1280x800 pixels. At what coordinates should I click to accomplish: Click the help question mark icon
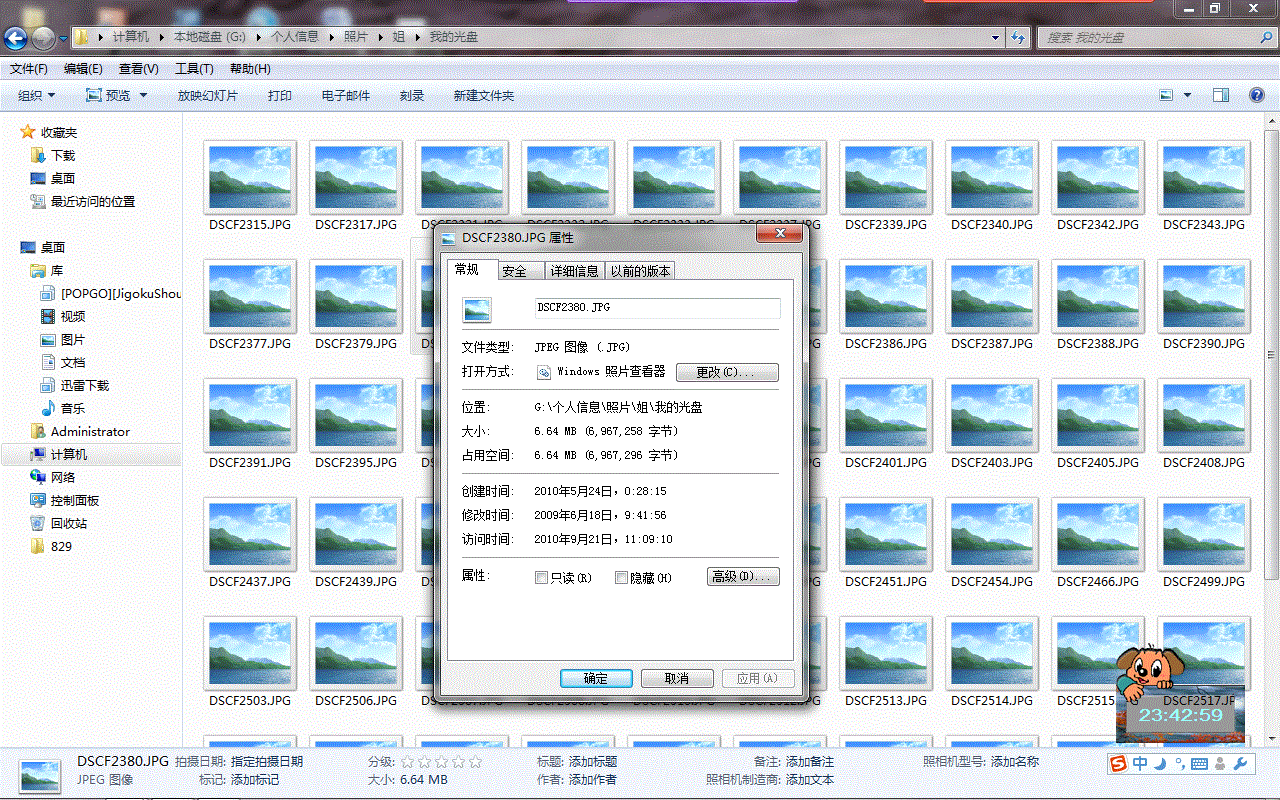[x=1257, y=95]
